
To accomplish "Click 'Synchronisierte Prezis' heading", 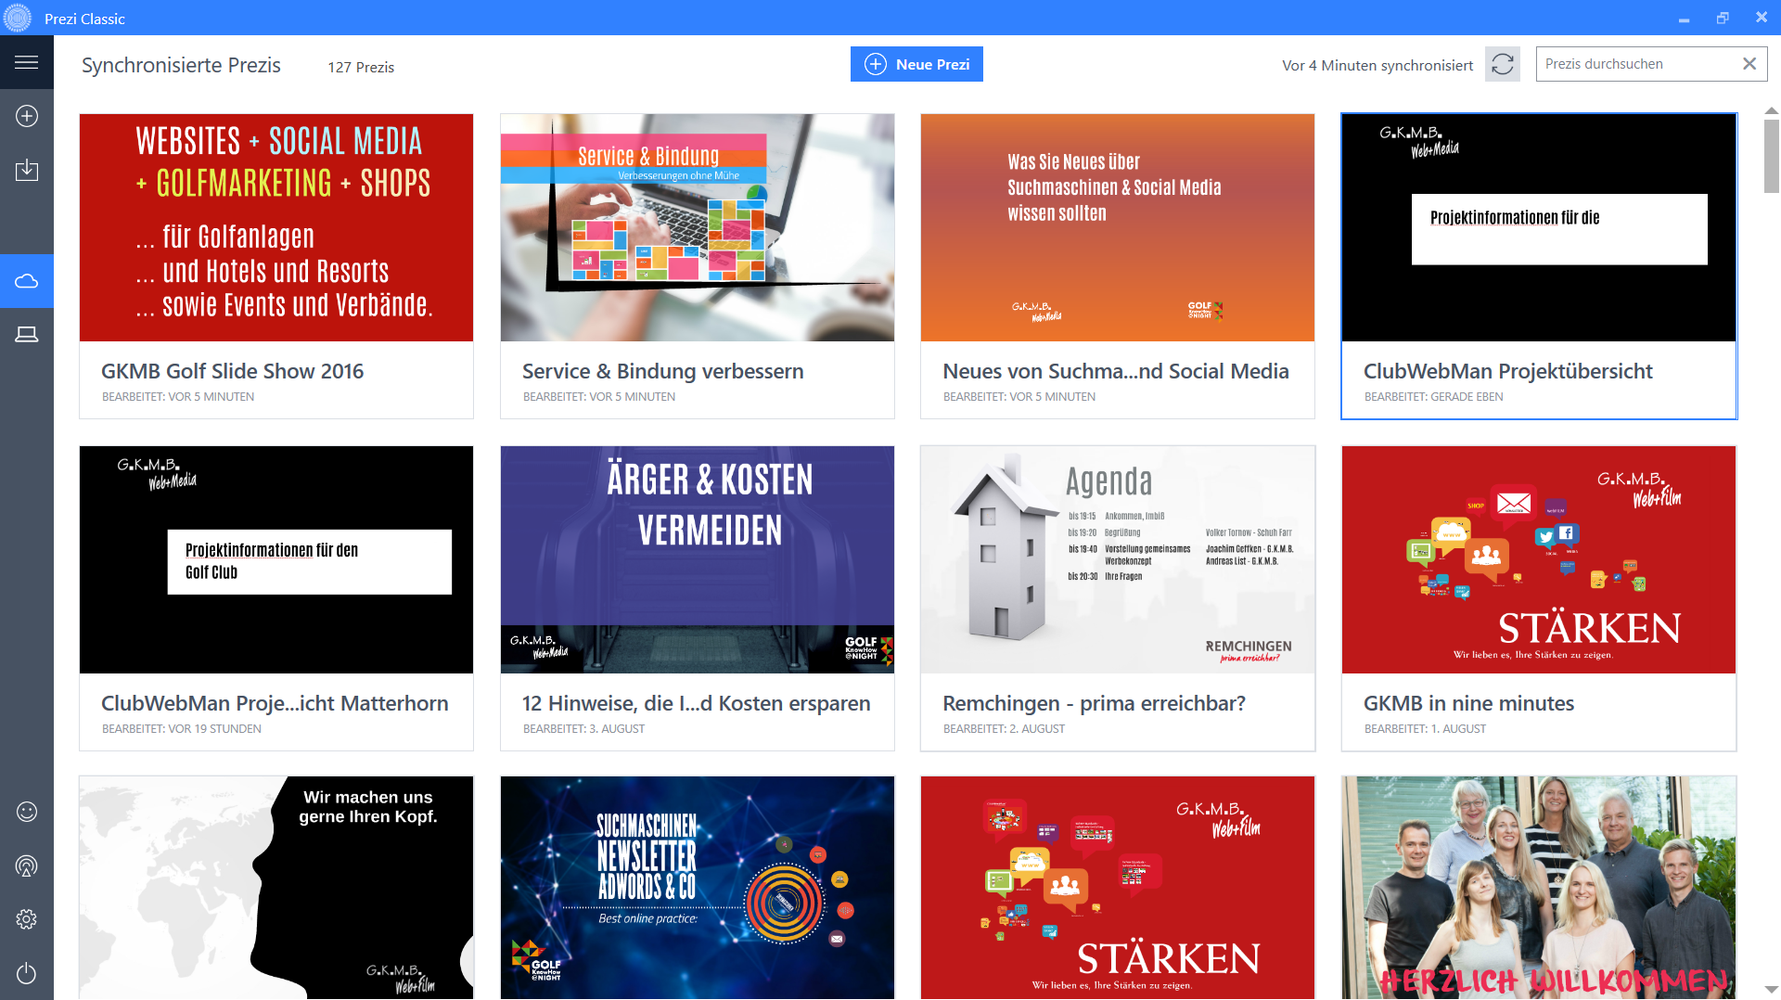I will tap(181, 65).
